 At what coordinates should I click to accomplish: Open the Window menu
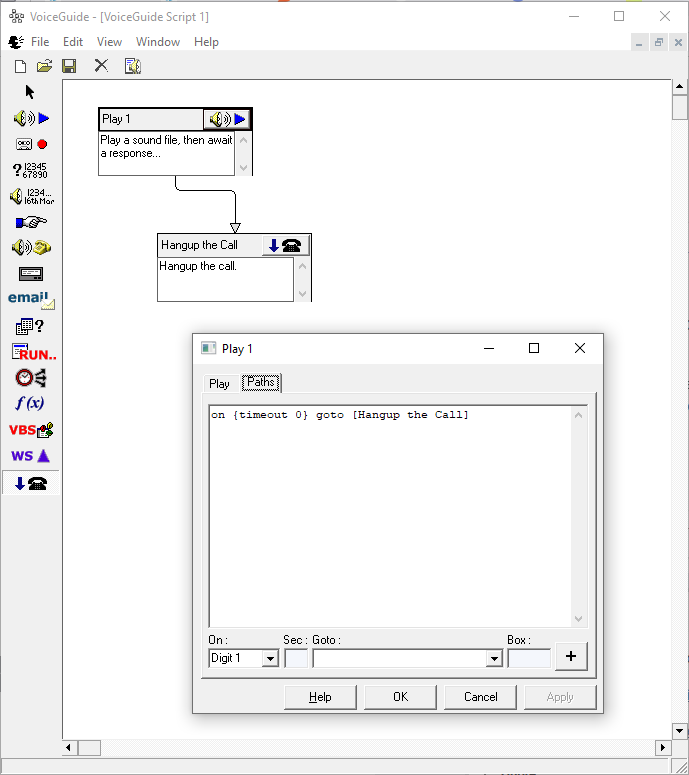158,42
